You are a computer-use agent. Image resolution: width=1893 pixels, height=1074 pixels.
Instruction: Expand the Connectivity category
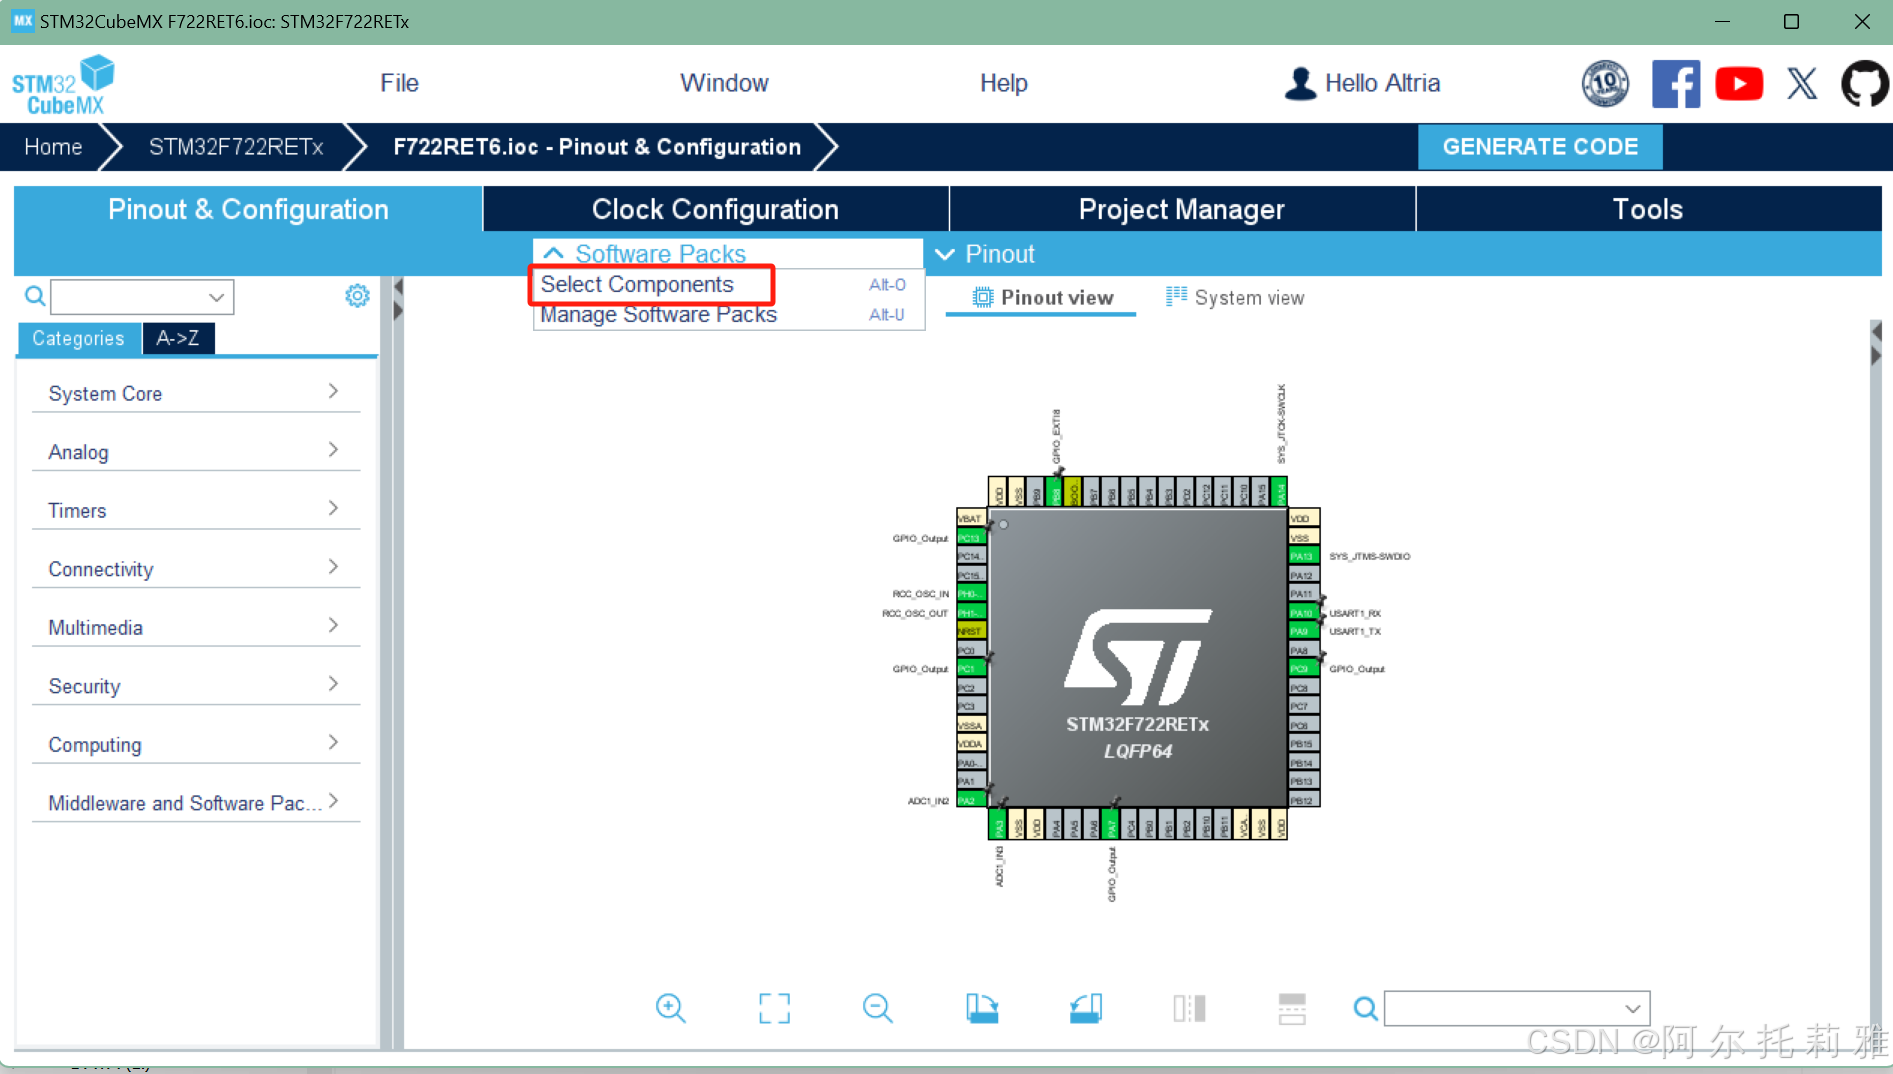[x=196, y=569]
